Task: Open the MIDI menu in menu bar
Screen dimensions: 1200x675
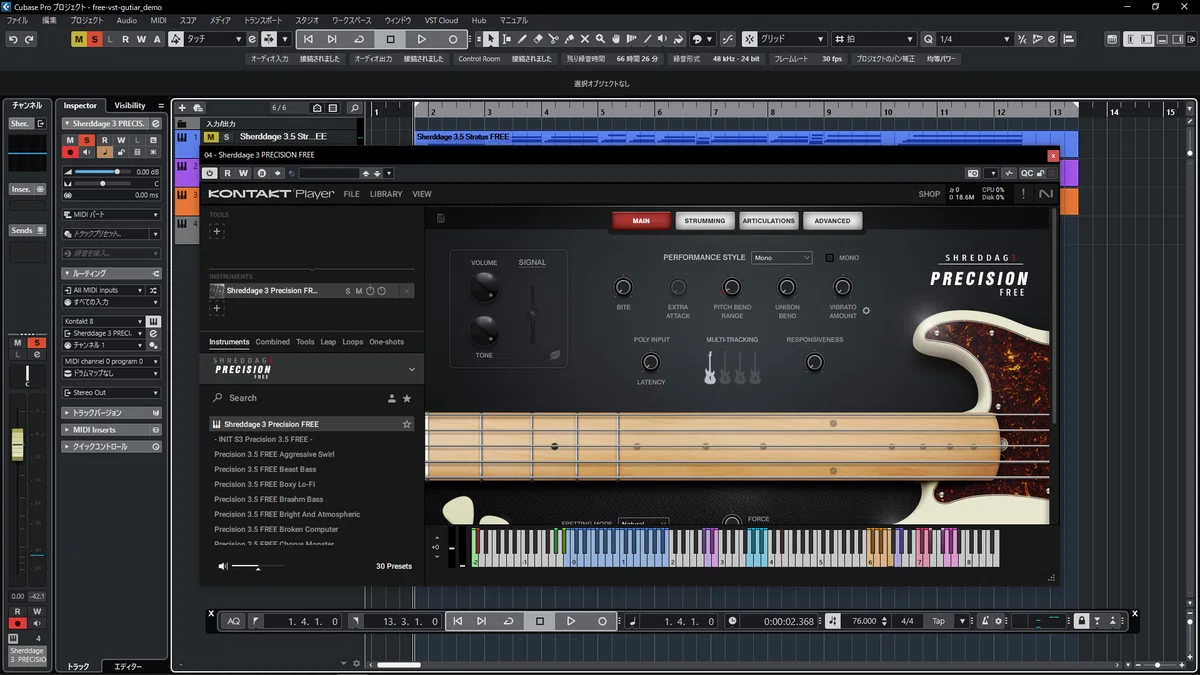Action: (x=158, y=20)
